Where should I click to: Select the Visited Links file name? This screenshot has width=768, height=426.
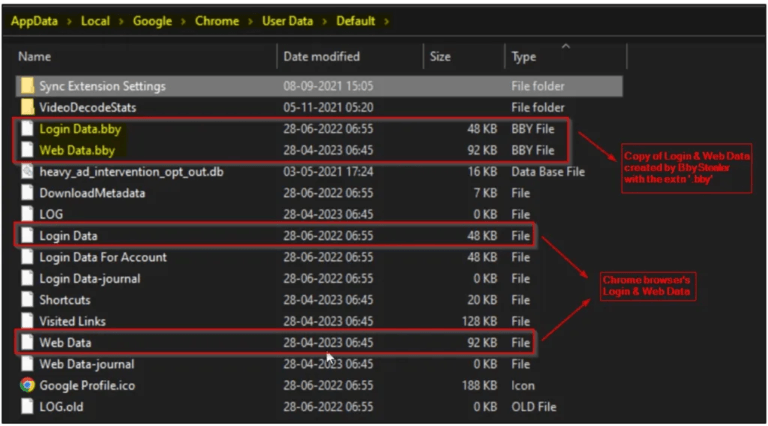point(72,321)
